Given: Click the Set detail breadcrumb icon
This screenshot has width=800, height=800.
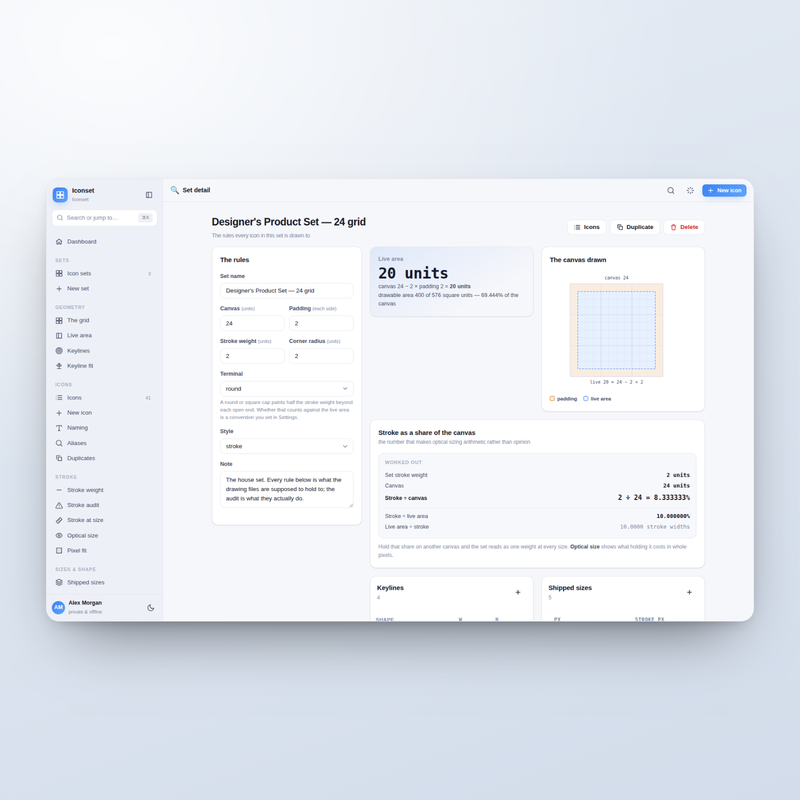Looking at the screenshot, I should [174, 190].
